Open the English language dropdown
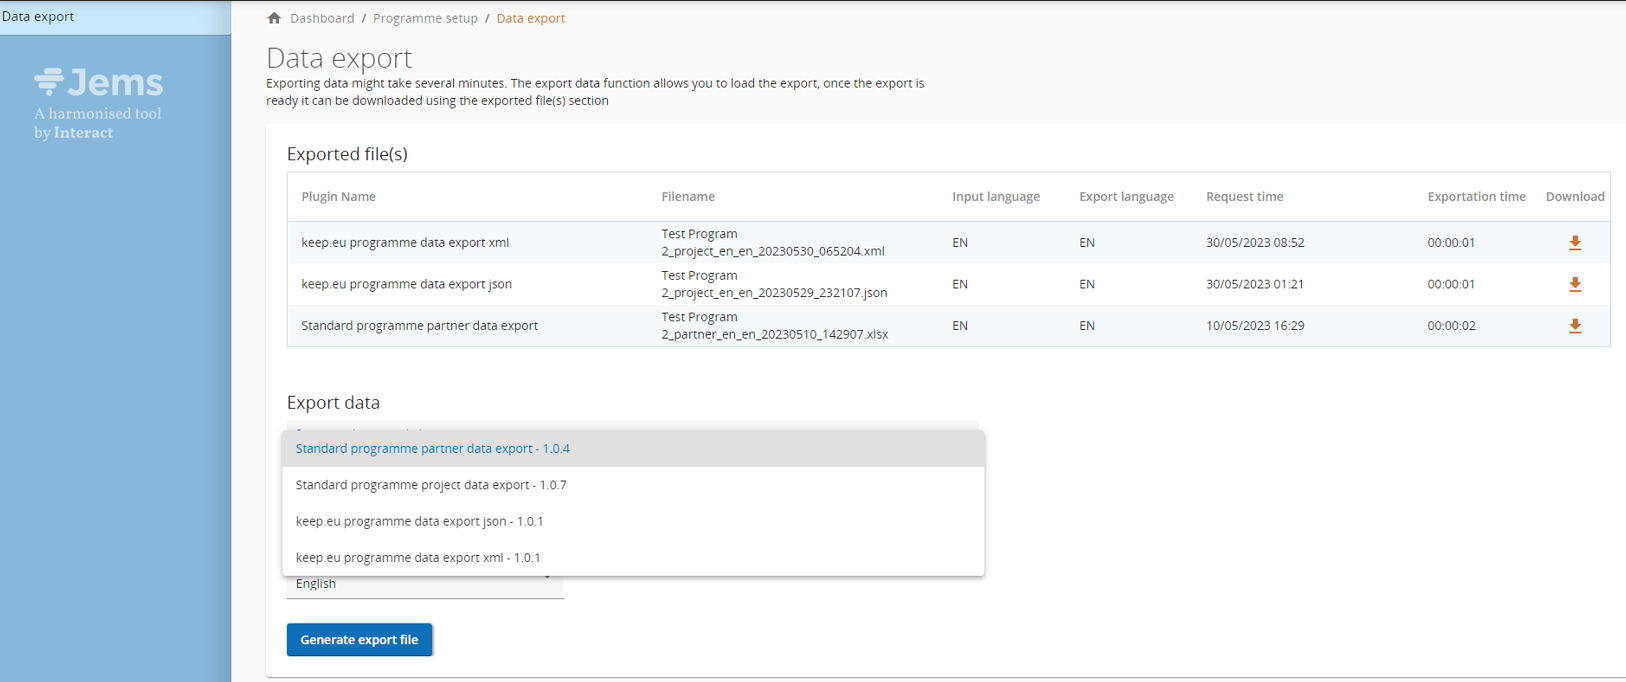Image resolution: width=1626 pixels, height=682 pixels. pos(425,584)
